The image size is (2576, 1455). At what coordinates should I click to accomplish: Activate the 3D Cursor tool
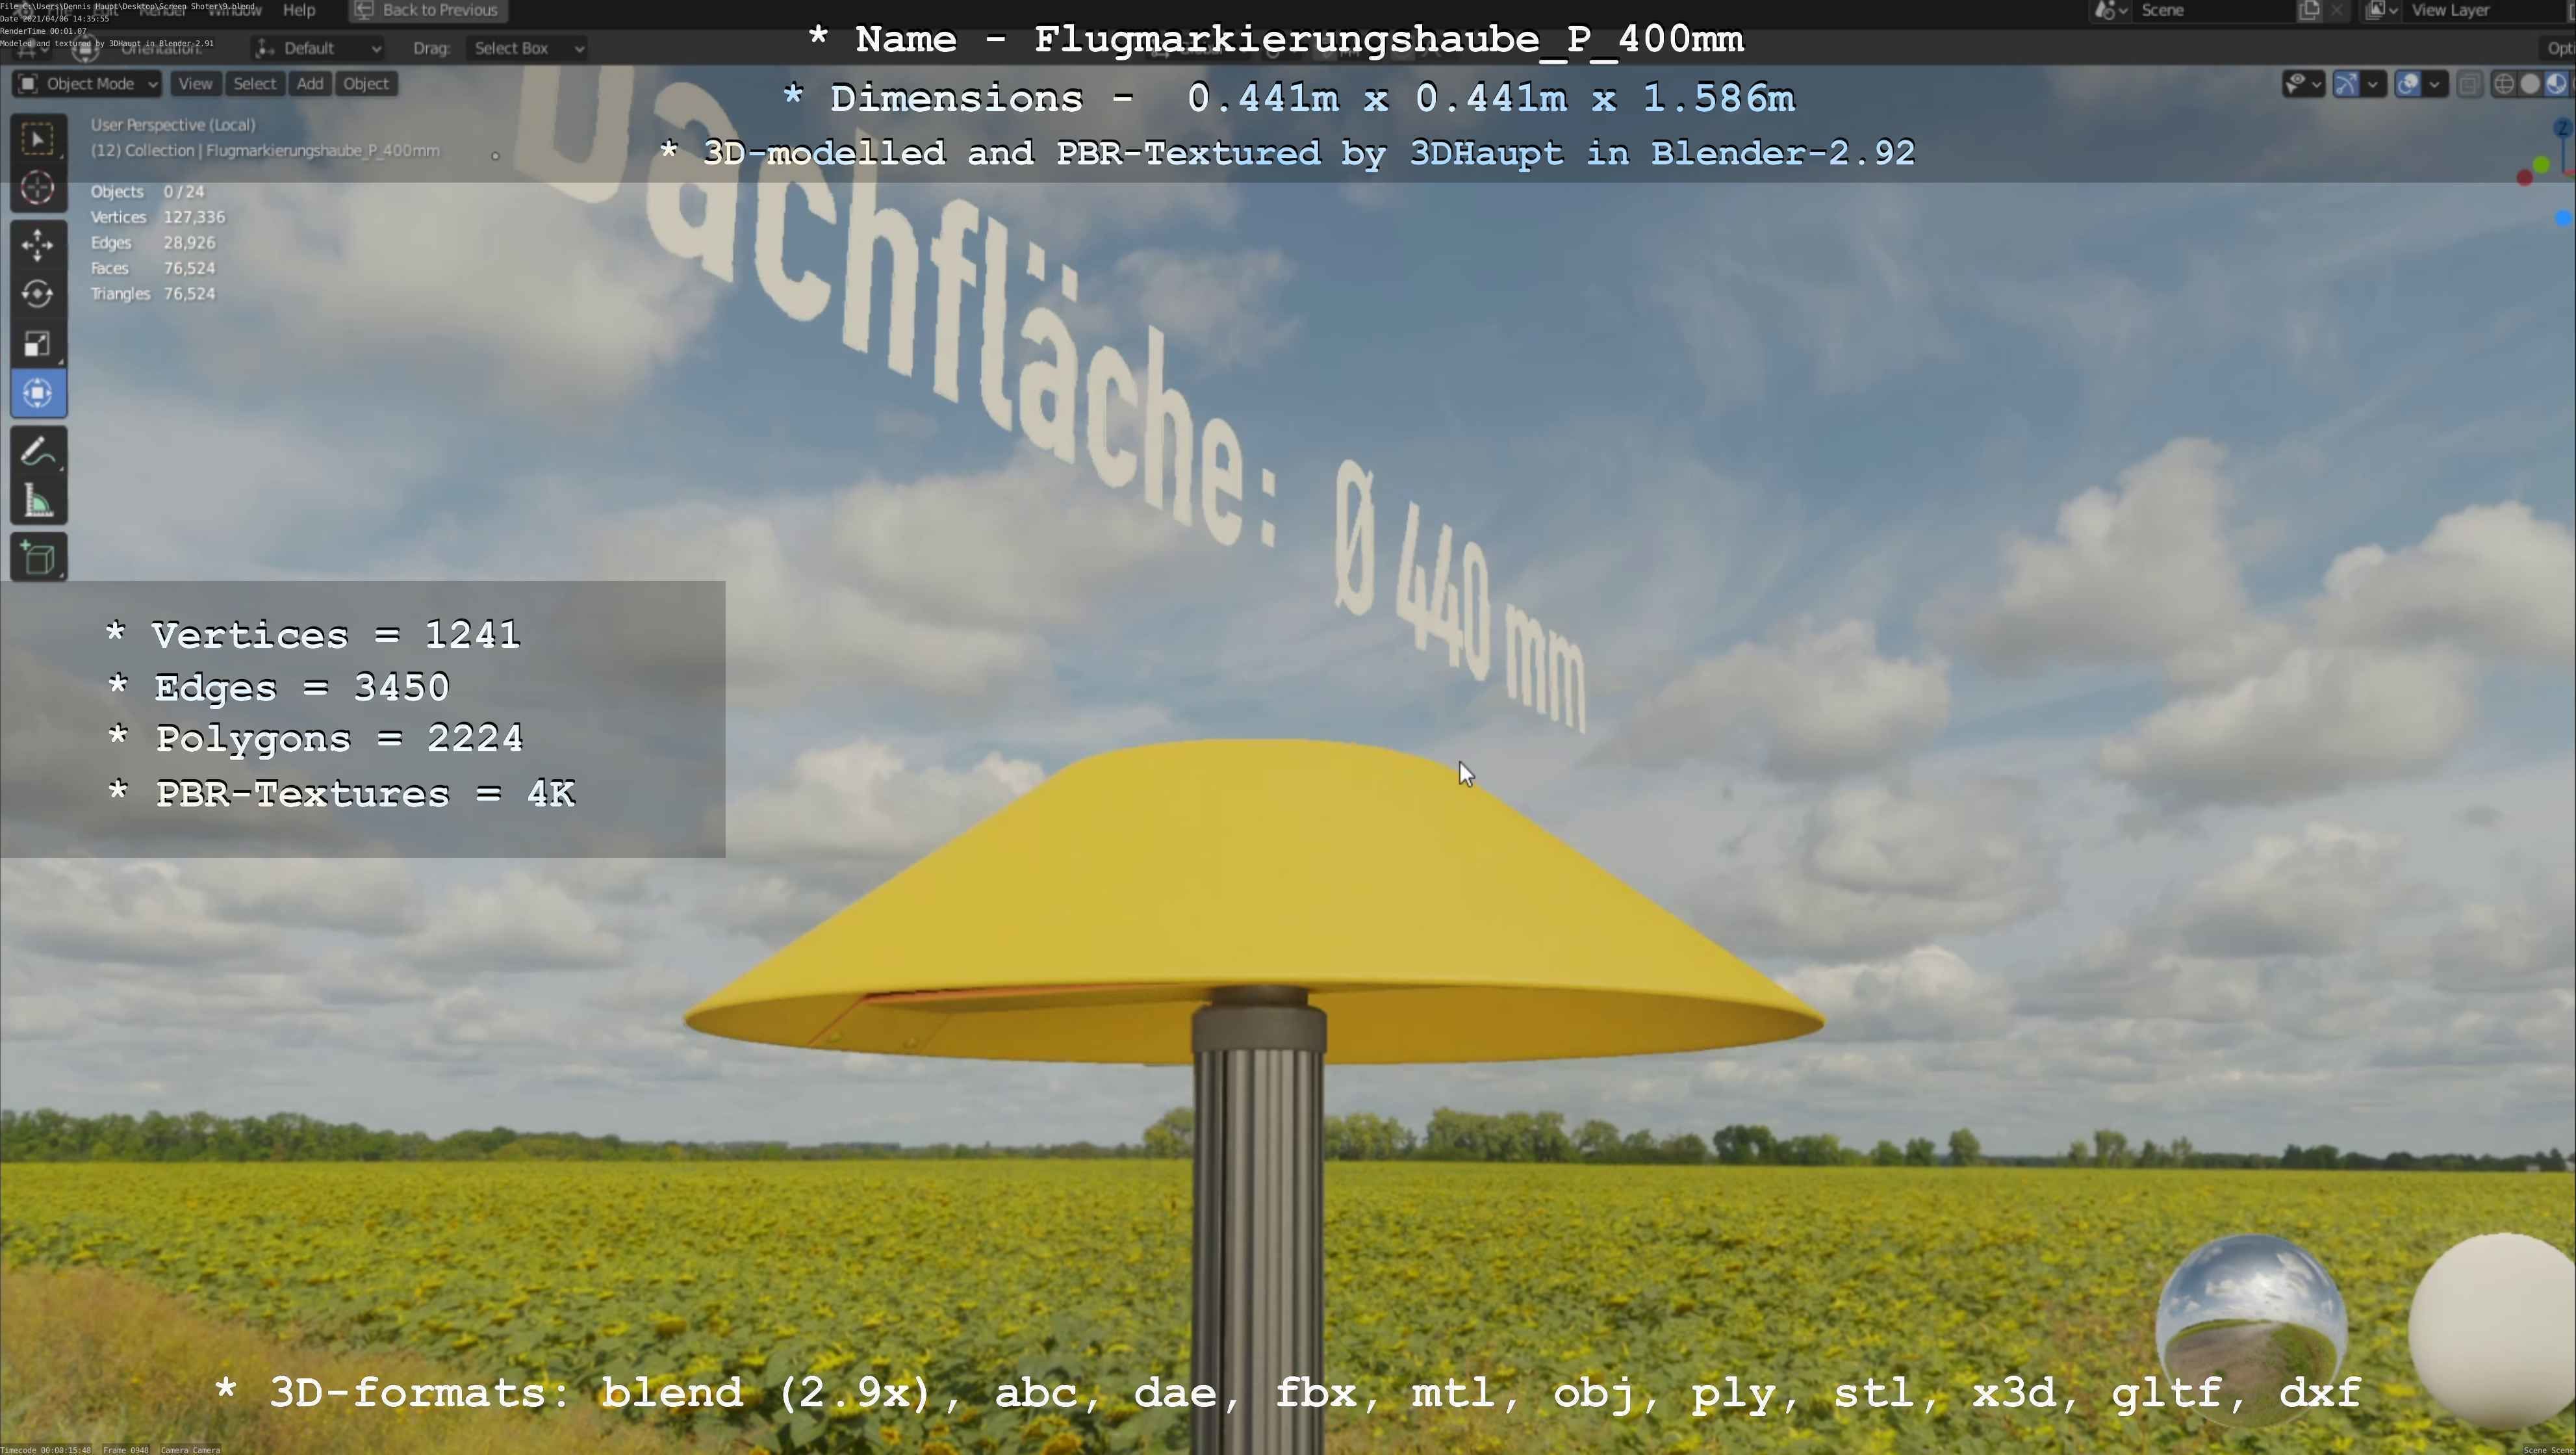pos(38,188)
